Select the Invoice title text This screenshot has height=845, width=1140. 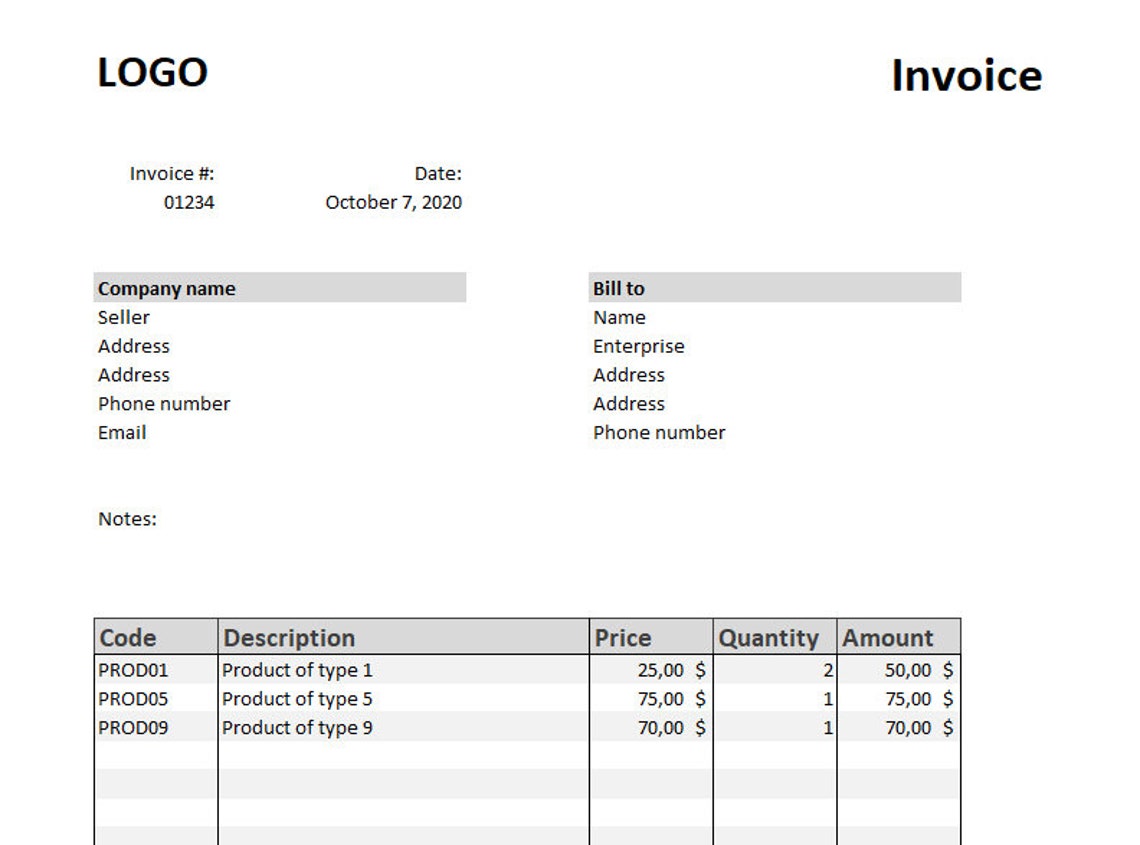coord(966,76)
